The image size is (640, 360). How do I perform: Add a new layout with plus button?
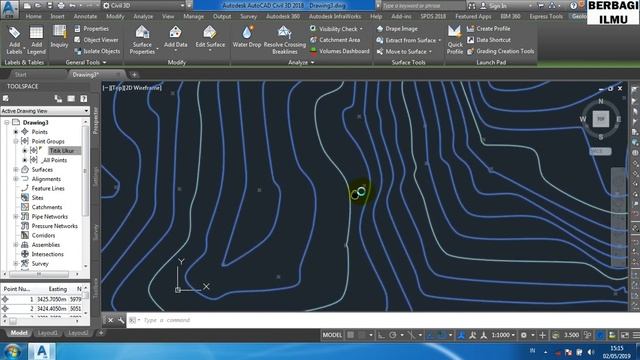coord(100,333)
